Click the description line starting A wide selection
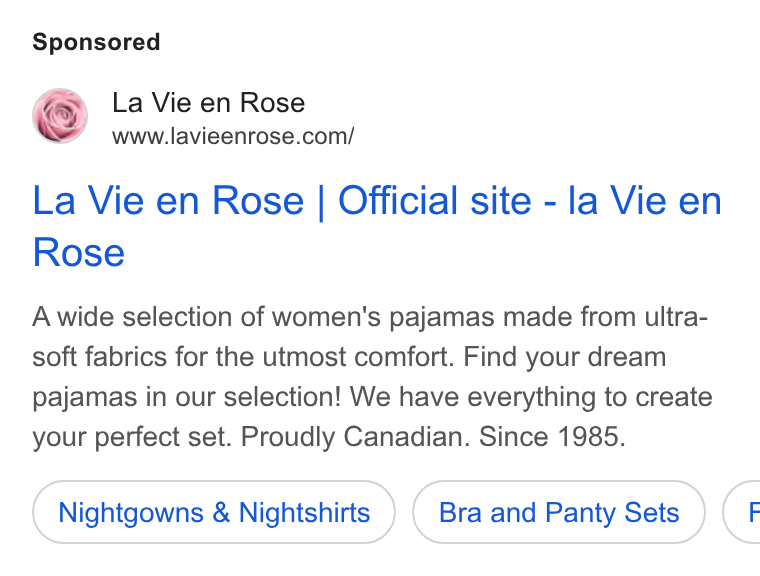760x576 pixels. [x=370, y=317]
